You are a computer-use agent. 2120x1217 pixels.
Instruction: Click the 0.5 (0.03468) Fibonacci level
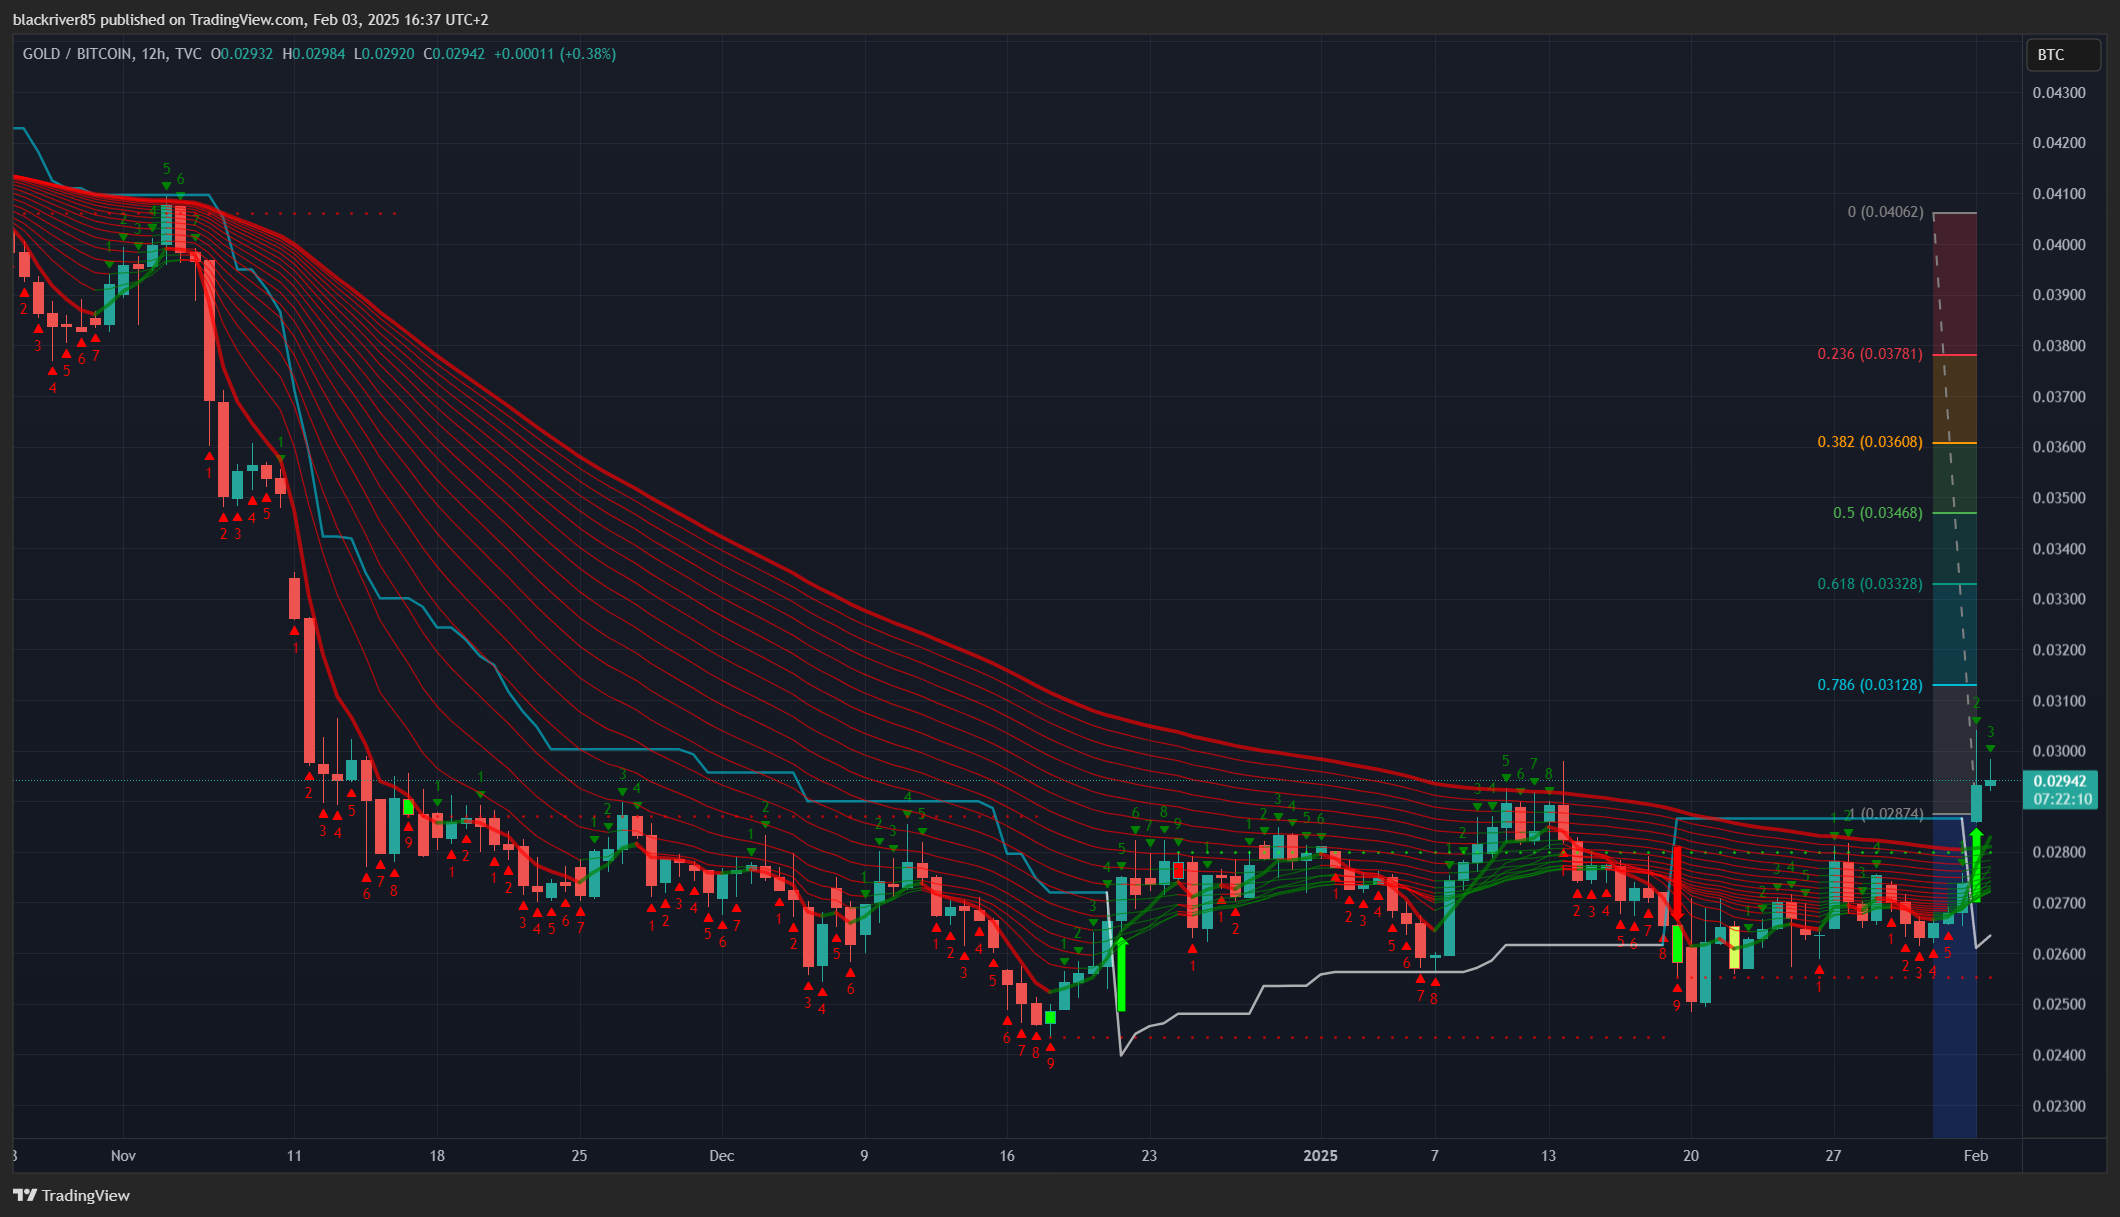pyautogui.click(x=1878, y=513)
